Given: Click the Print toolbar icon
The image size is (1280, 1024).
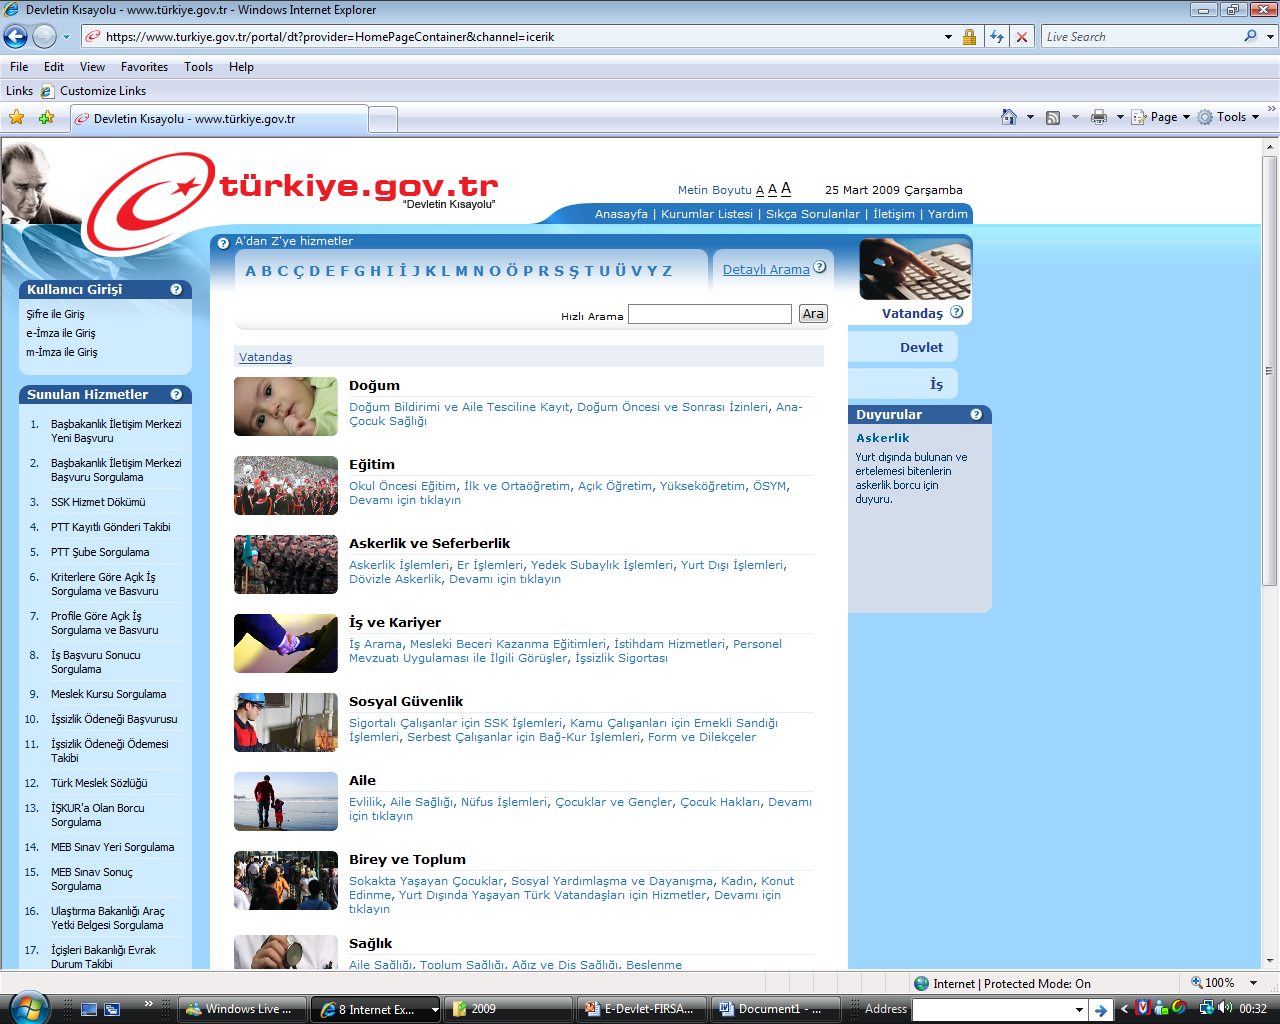Looking at the screenshot, I should 1099,117.
